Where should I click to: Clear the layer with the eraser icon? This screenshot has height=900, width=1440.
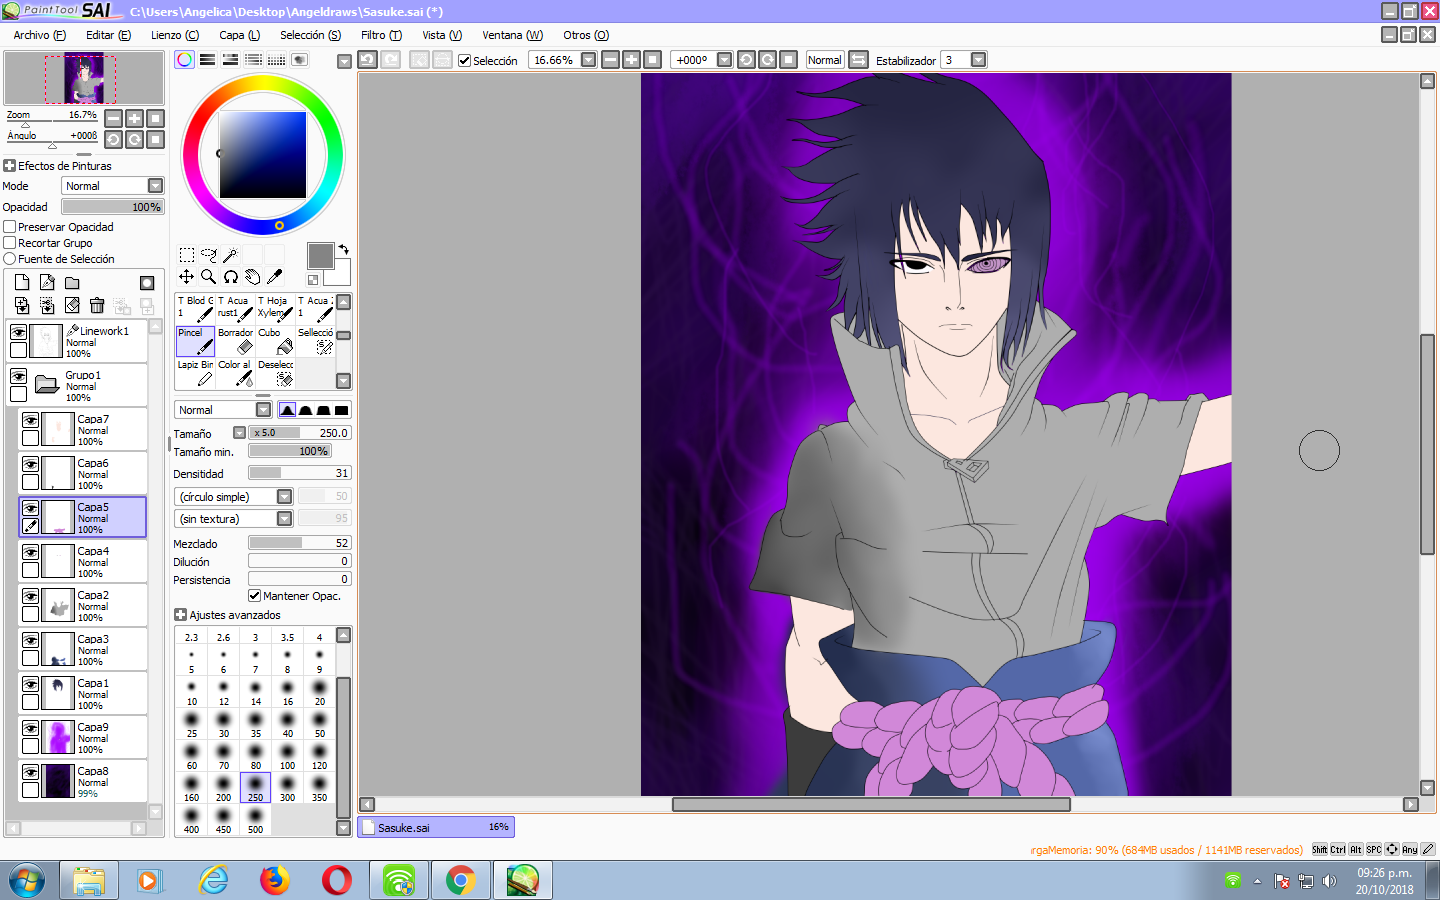(72, 305)
